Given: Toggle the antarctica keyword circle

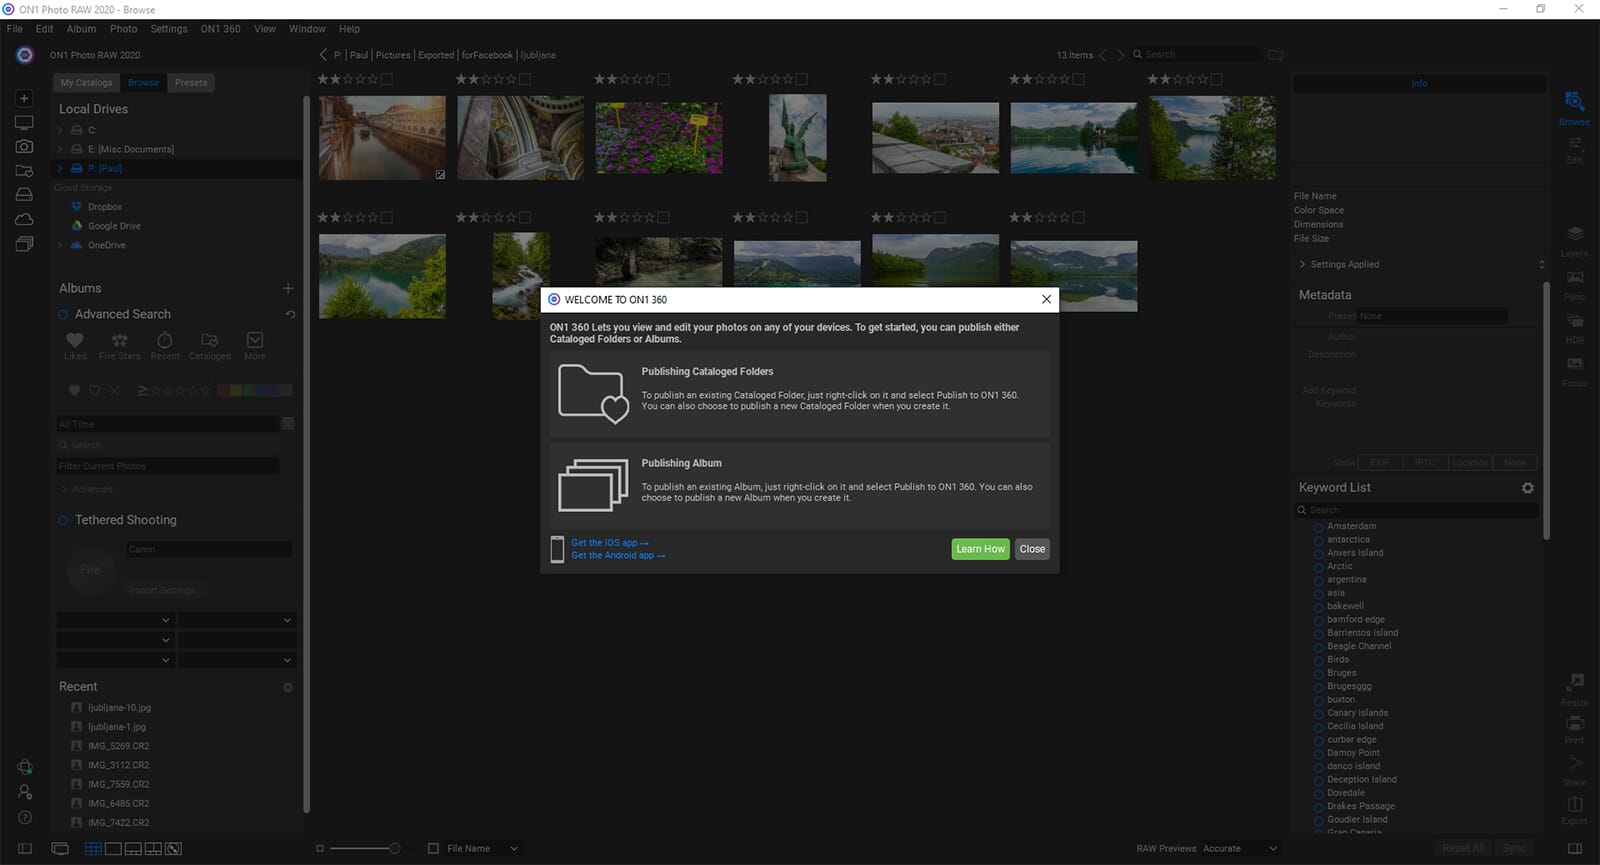Looking at the screenshot, I should tap(1318, 540).
